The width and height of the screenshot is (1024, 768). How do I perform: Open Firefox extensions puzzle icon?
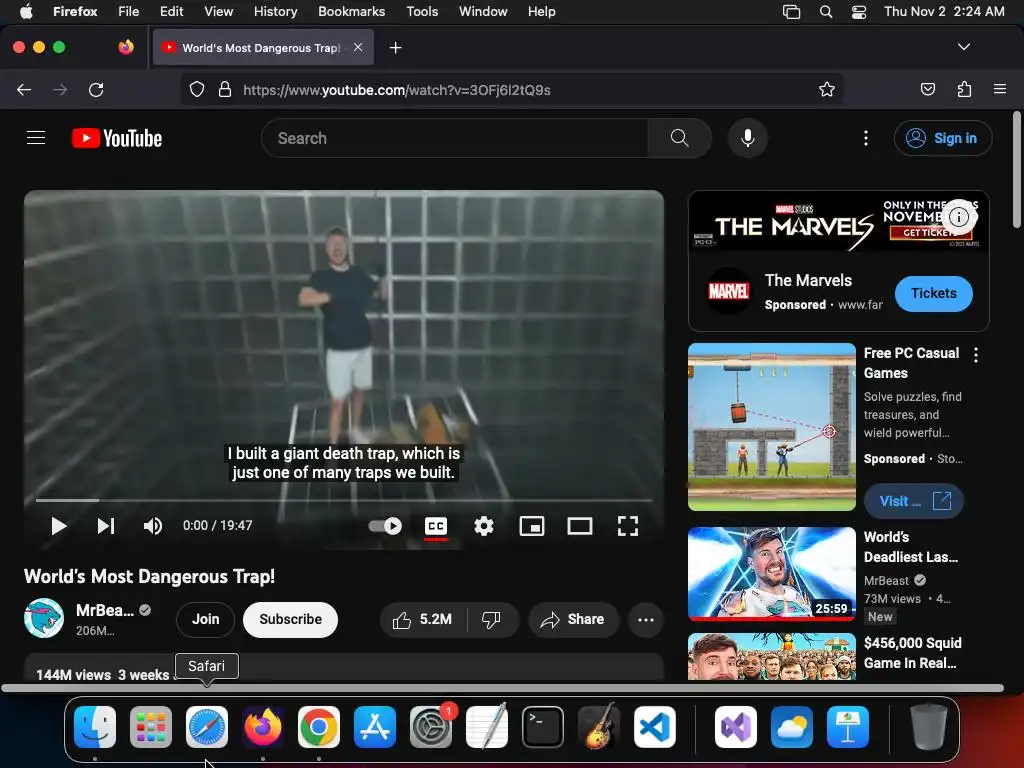click(964, 89)
